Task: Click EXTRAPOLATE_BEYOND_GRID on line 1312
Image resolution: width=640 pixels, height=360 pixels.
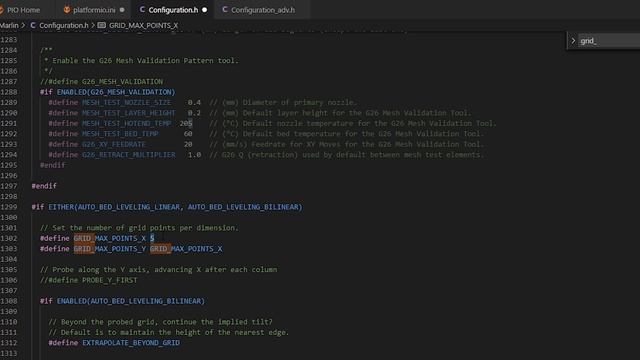Action: pyautogui.click(x=131, y=343)
